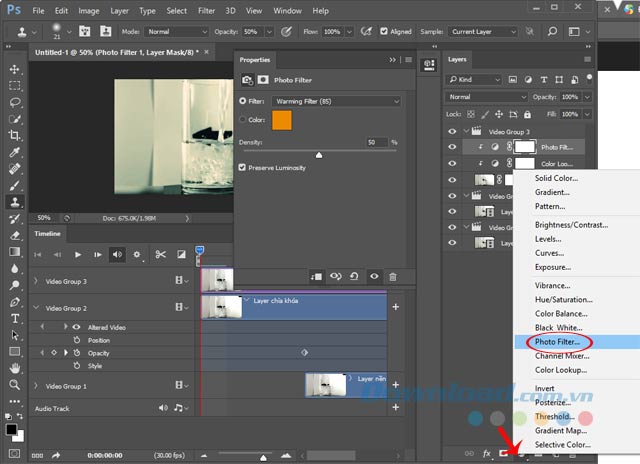The height and width of the screenshot is (464, 640).
Task: Expand Video Group 3 in Timeline
Action: [36, 282]
